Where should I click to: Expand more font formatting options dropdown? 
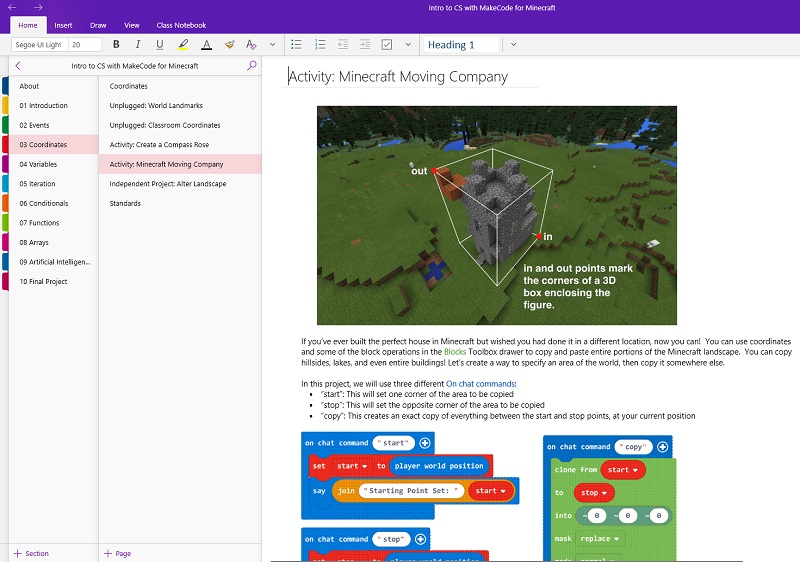pyautogui.click(x=272, y=45)
